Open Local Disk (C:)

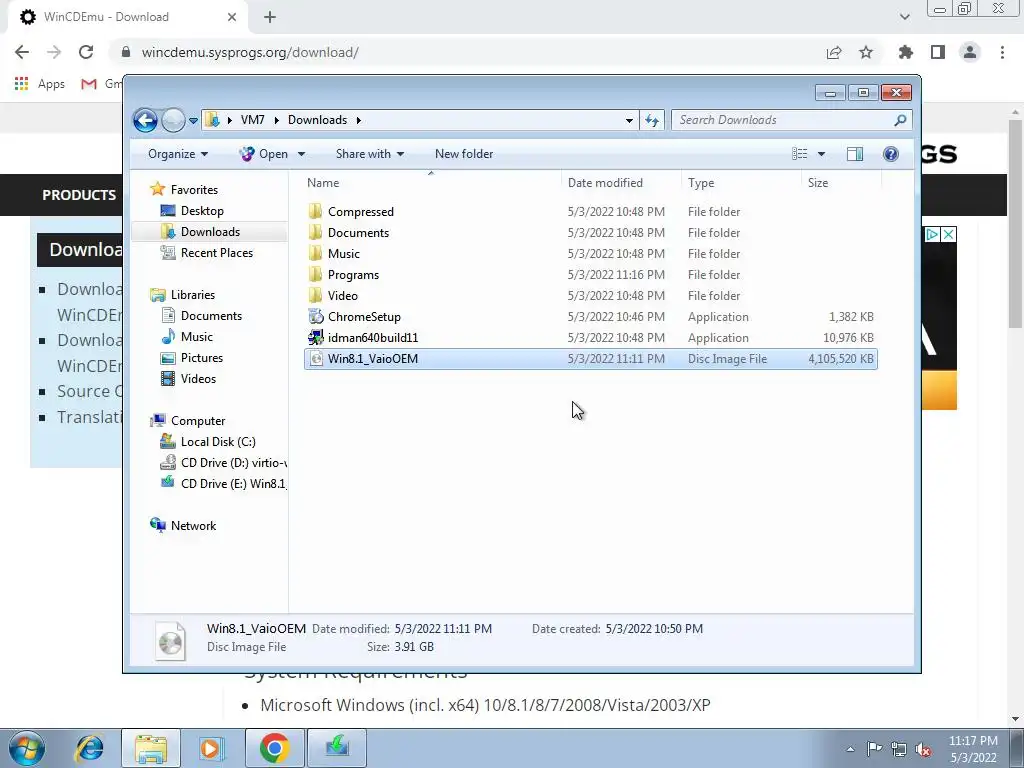pyautogui.click(x=217, y=442)
